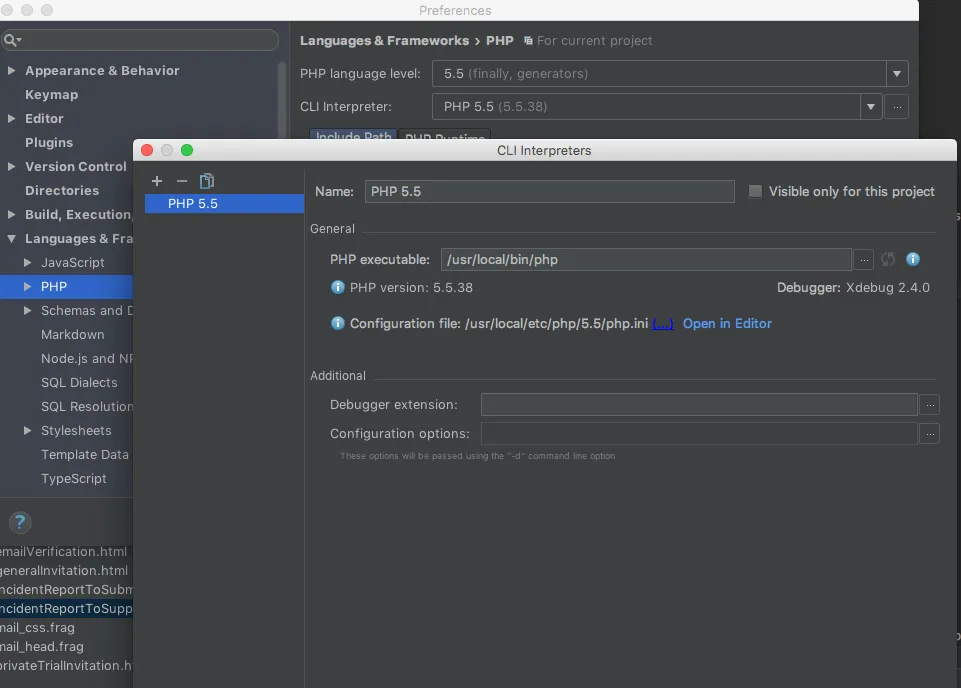
Task: Expand Schemas and DTDs node
Action: (28, 311)
